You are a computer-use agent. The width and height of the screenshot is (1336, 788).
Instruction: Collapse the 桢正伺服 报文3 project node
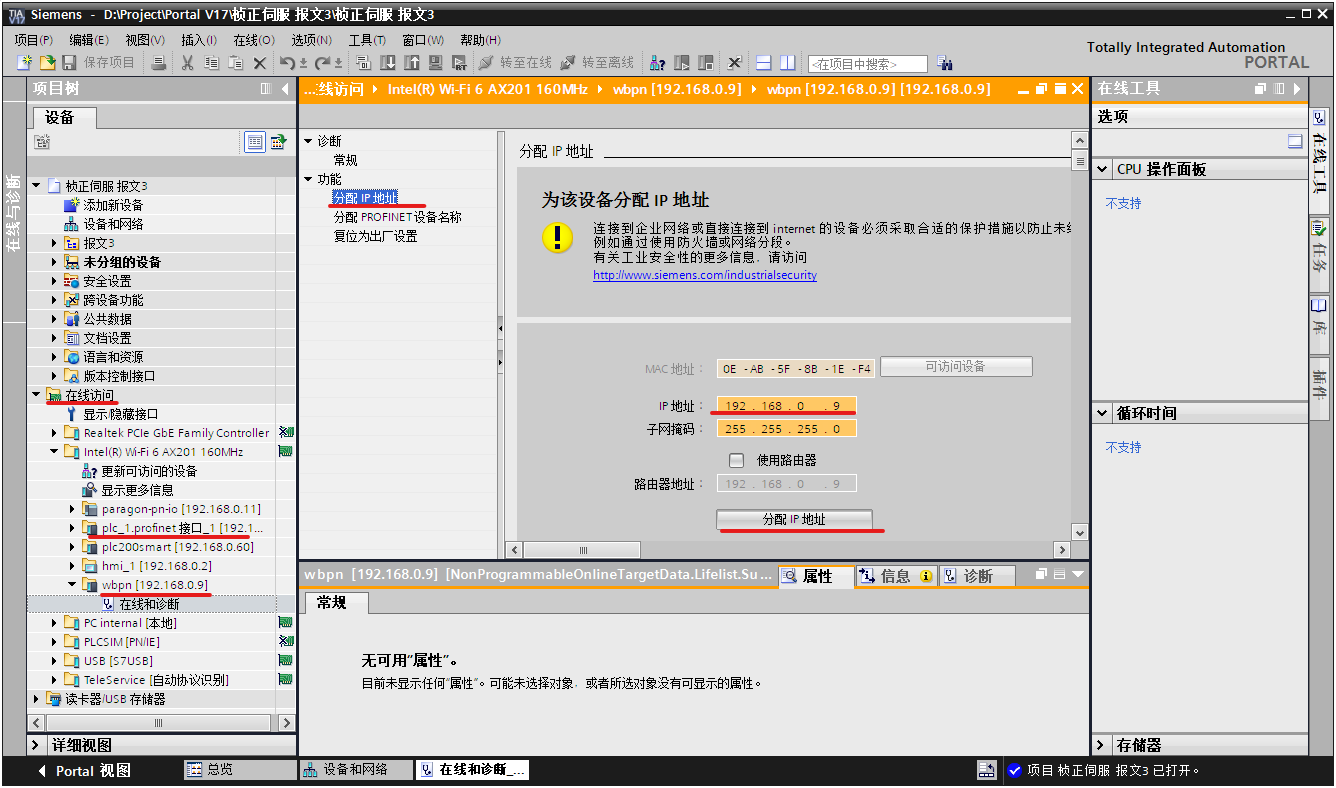point(37,186)
